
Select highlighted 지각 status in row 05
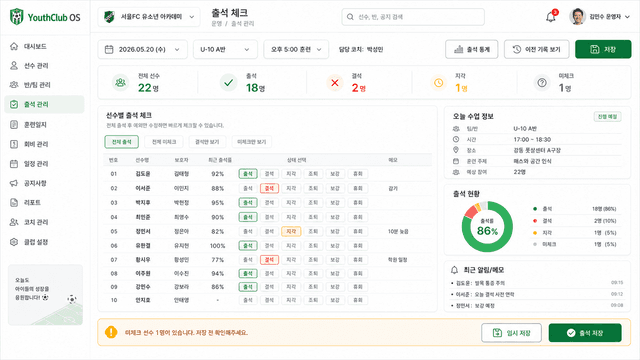[x=291, y=231]
